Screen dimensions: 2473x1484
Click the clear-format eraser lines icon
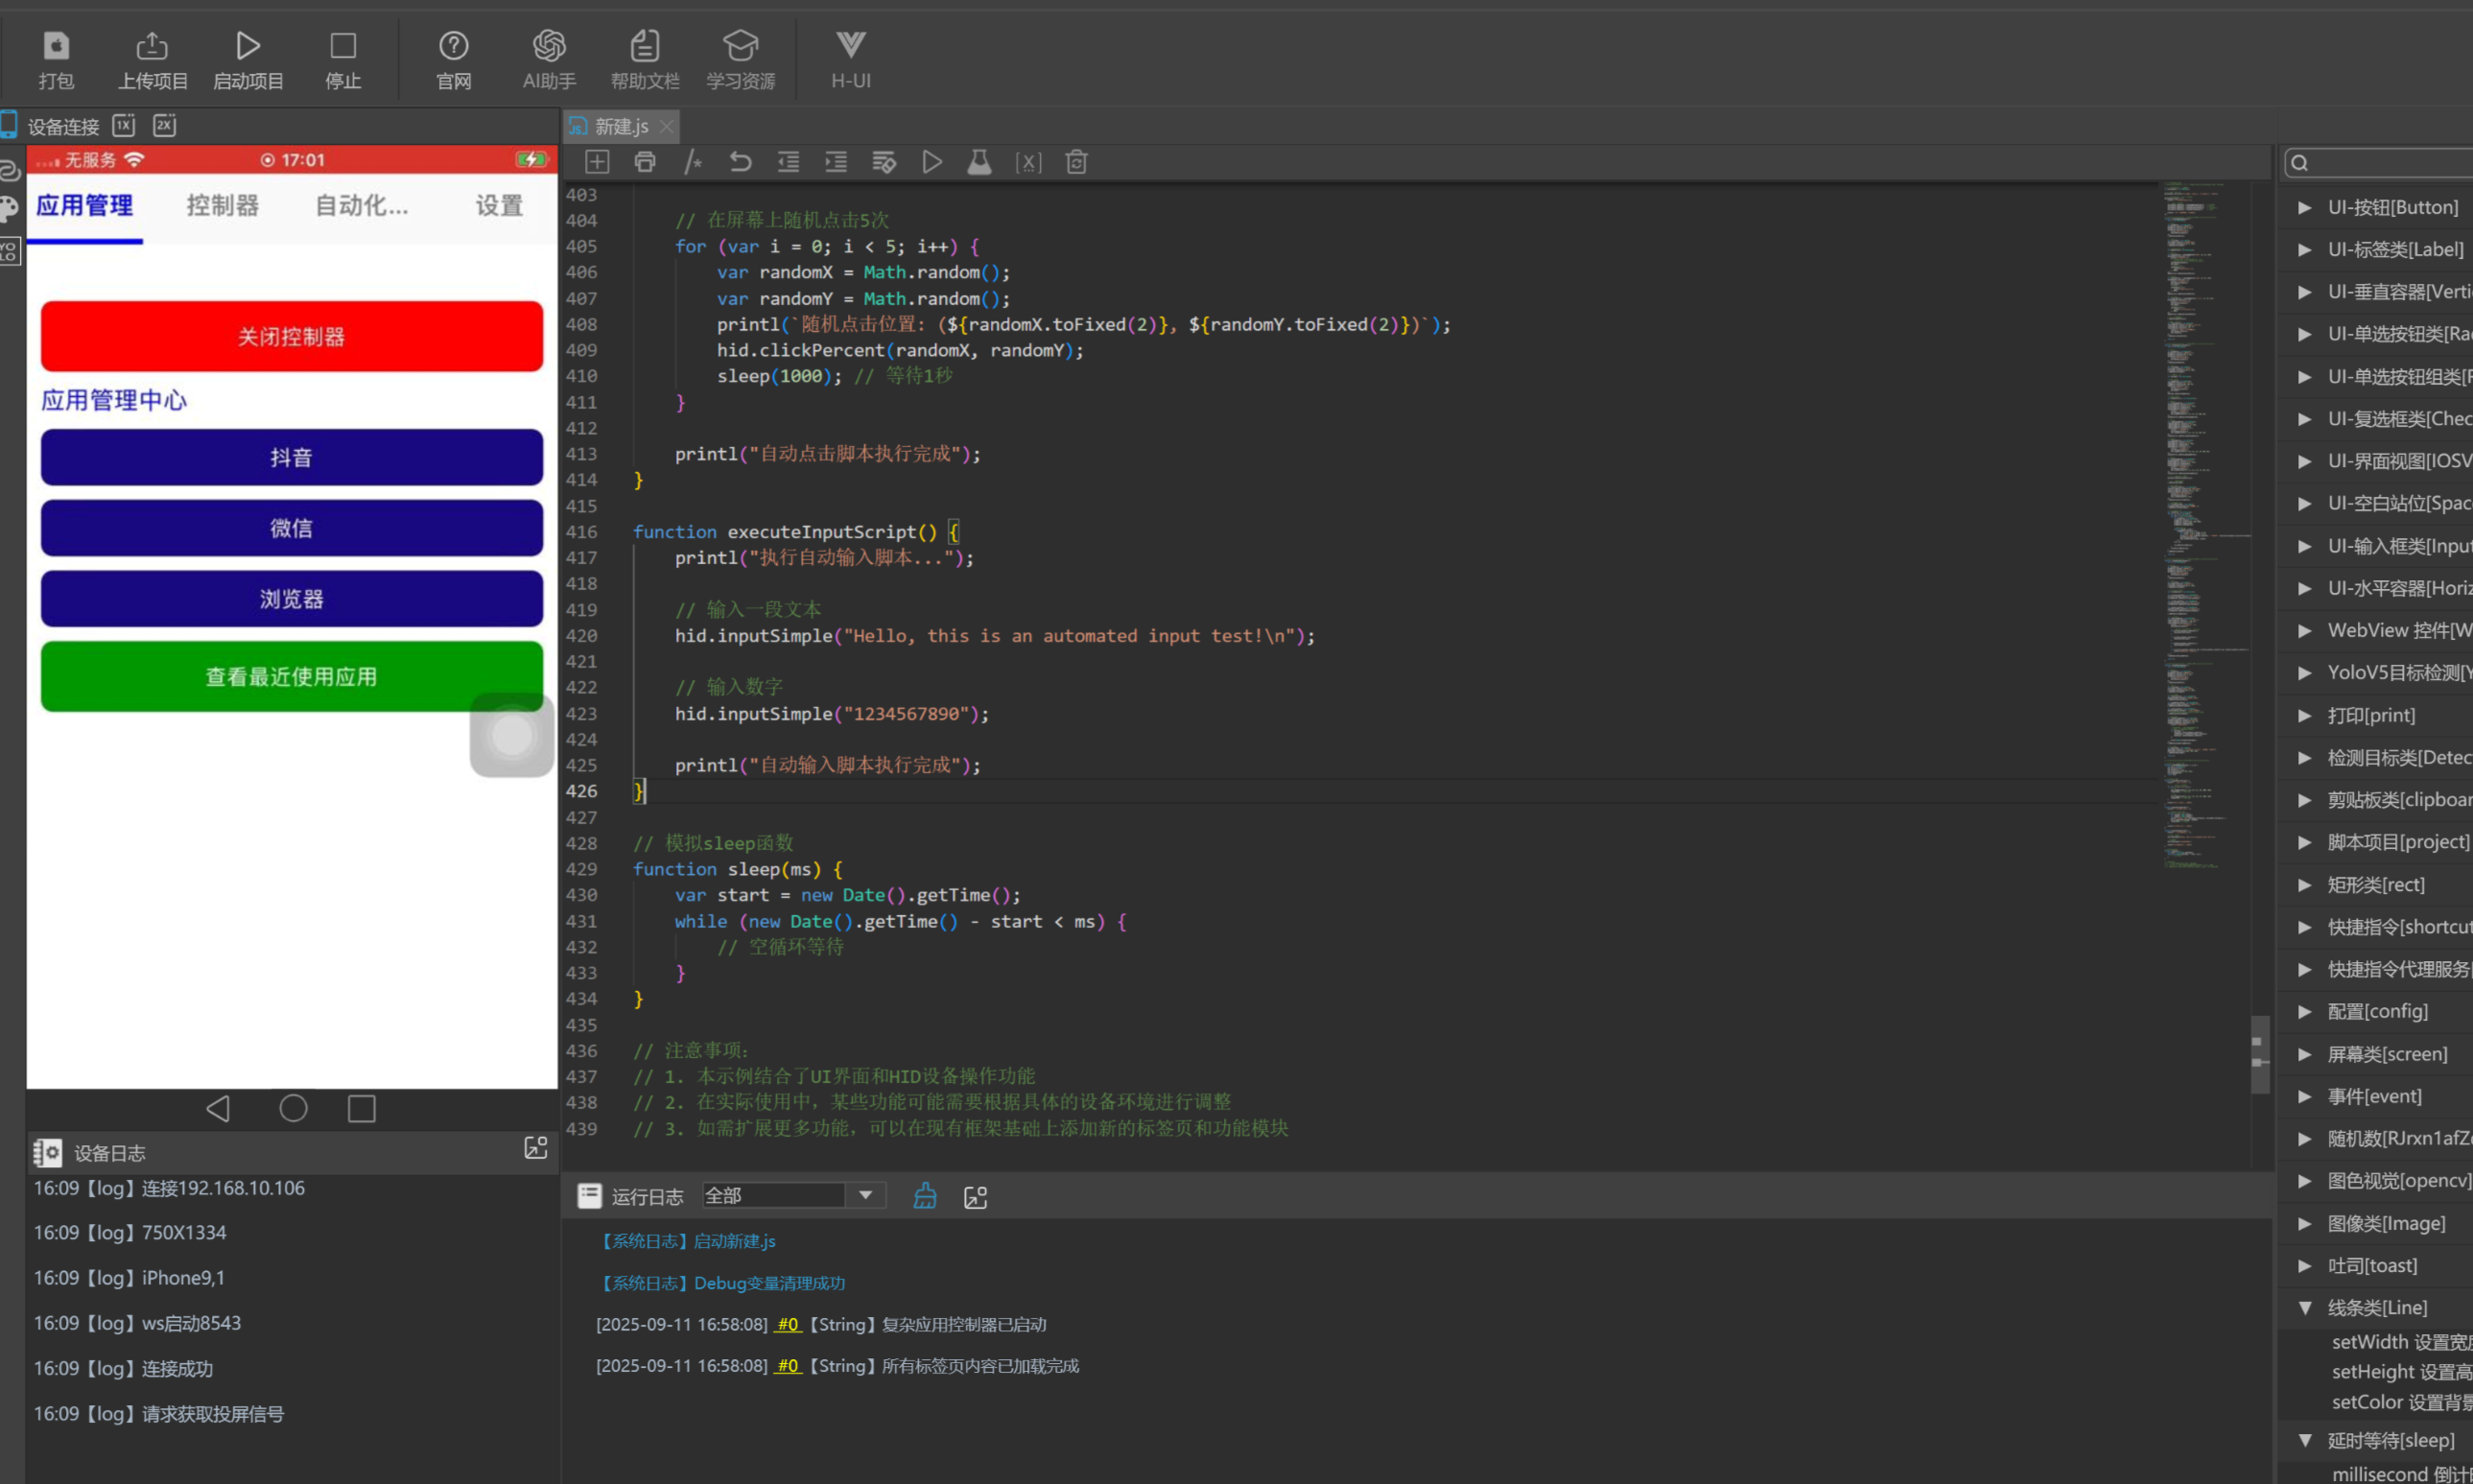click(884, 162)
